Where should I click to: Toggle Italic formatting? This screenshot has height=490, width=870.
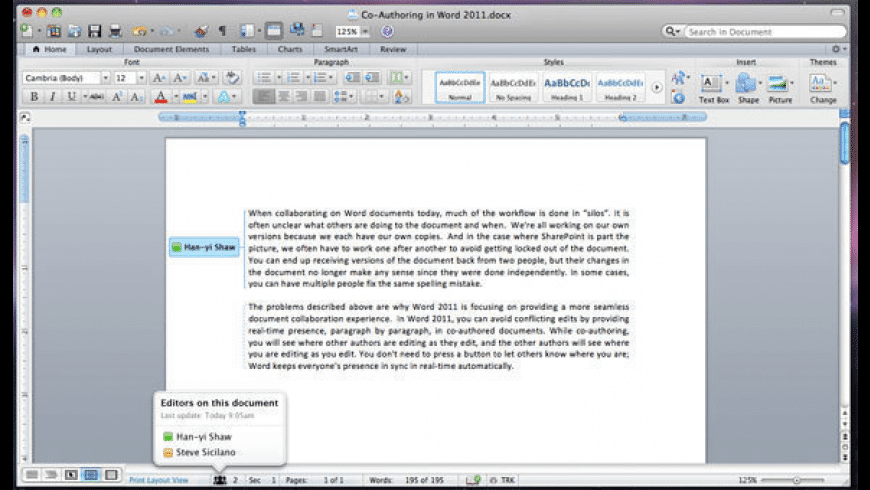[53, 97]
